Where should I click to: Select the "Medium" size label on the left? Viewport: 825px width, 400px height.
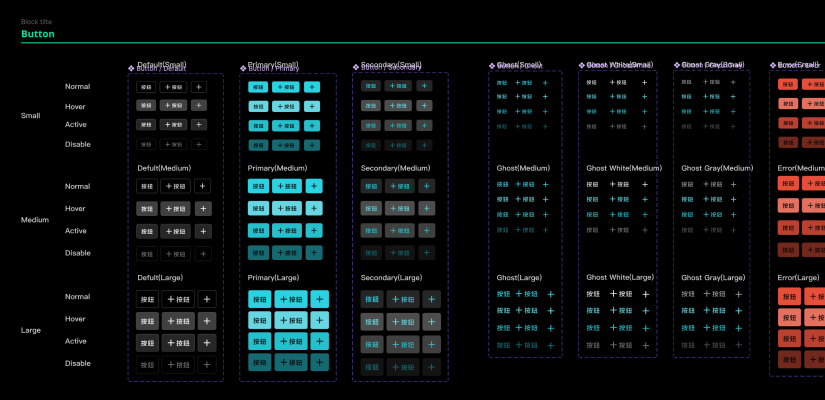click(x=35, y=219)
